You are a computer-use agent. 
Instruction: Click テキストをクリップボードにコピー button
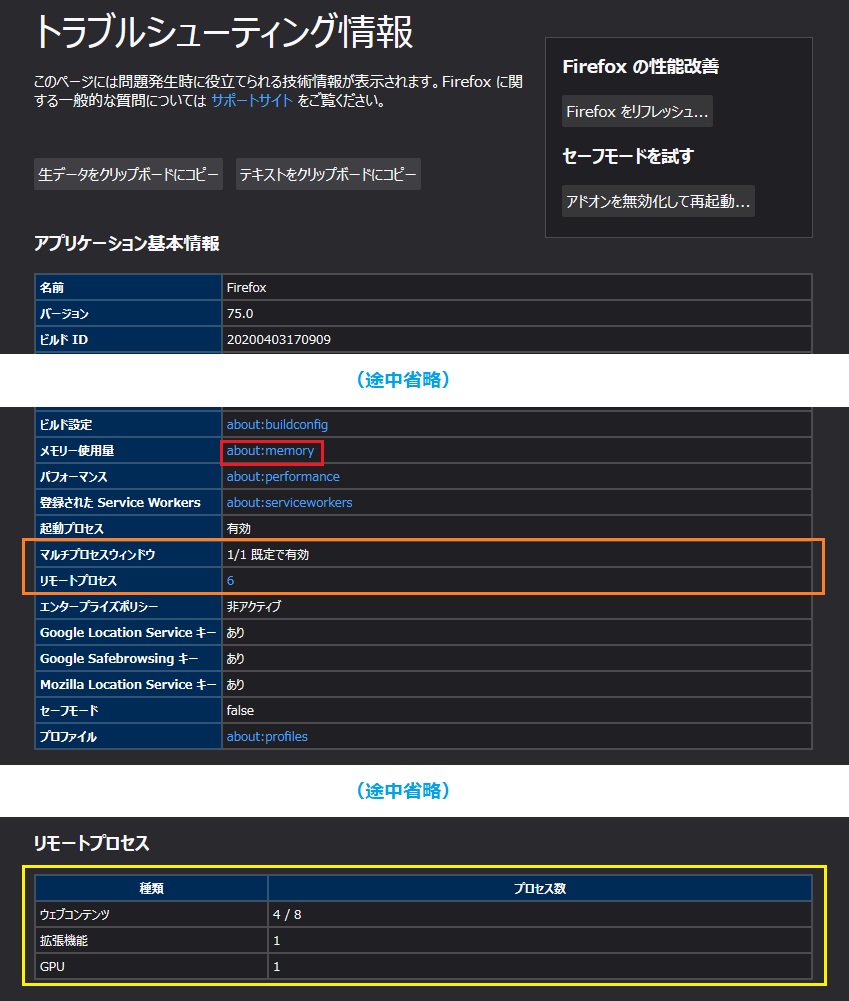coord(328,174)
